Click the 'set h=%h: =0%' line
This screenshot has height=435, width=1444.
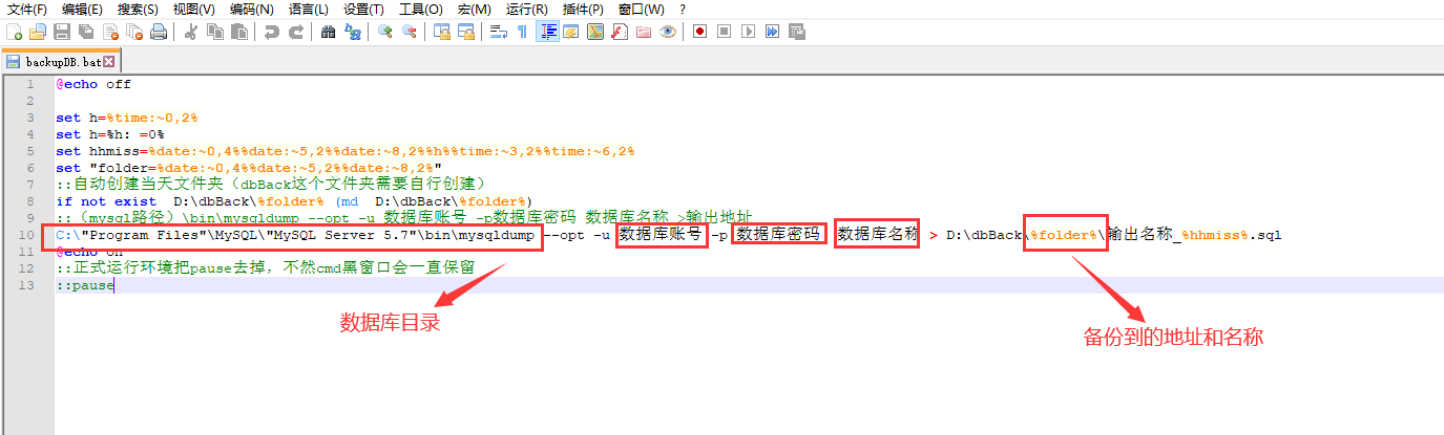pos(110,134)
